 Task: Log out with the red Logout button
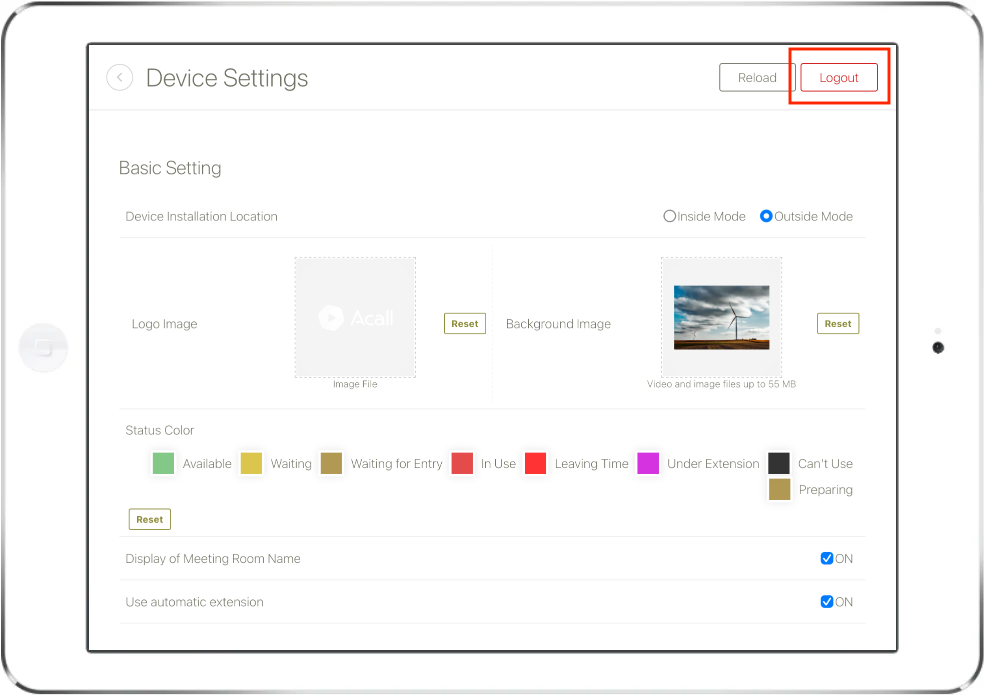click(839, 77)
